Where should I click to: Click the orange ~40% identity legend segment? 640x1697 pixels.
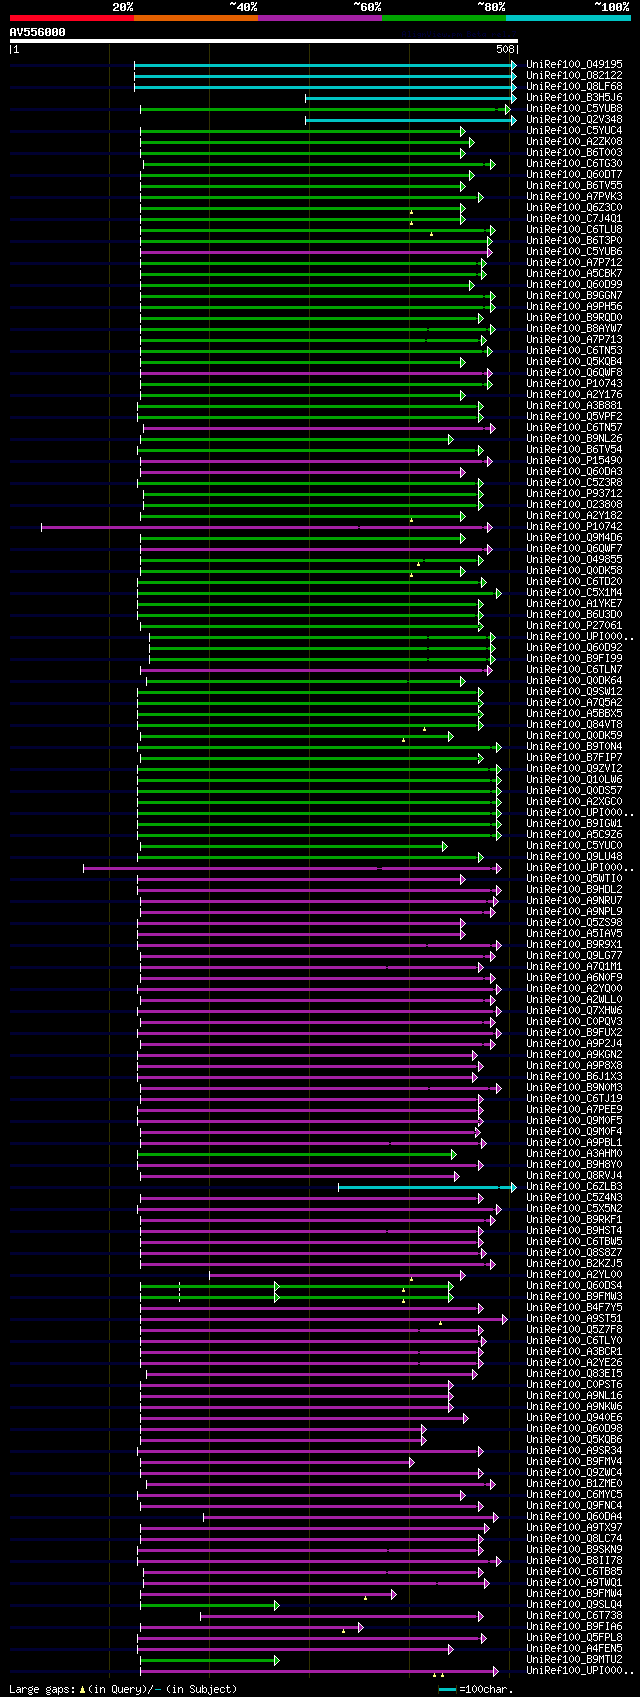pyautogui.click(x=195, y=17)
